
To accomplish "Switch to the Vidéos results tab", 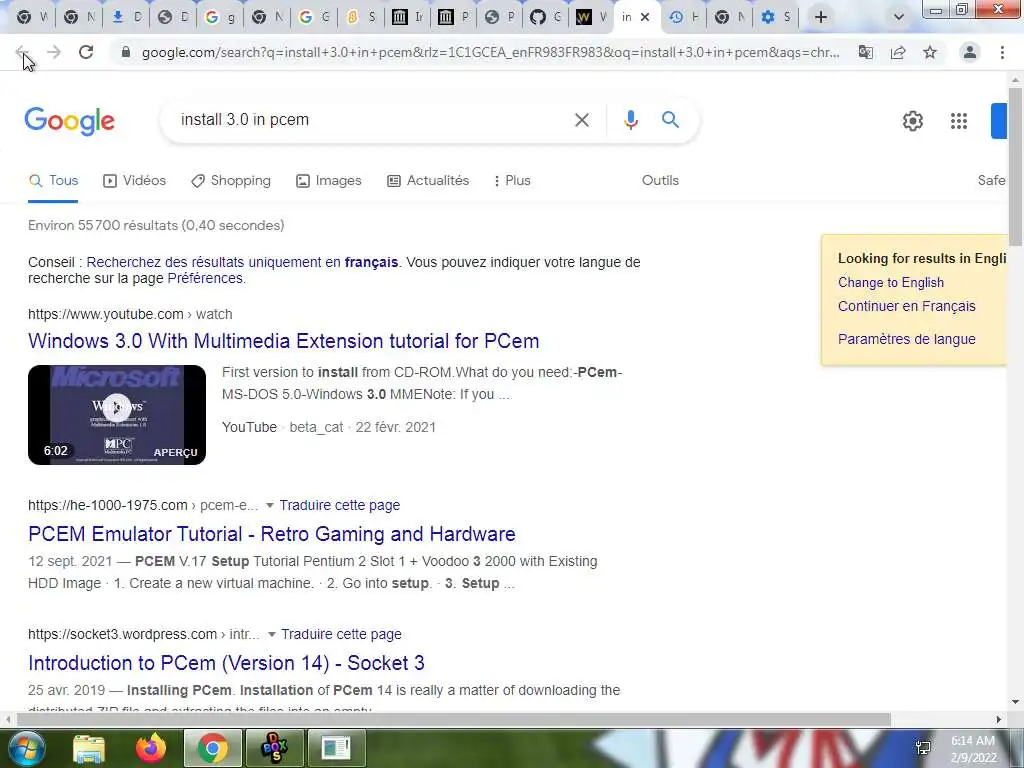I will point(135,181).
